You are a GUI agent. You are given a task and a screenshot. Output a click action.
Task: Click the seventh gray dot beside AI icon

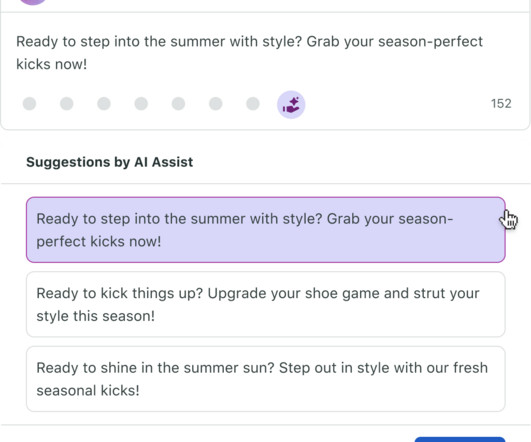253,104
